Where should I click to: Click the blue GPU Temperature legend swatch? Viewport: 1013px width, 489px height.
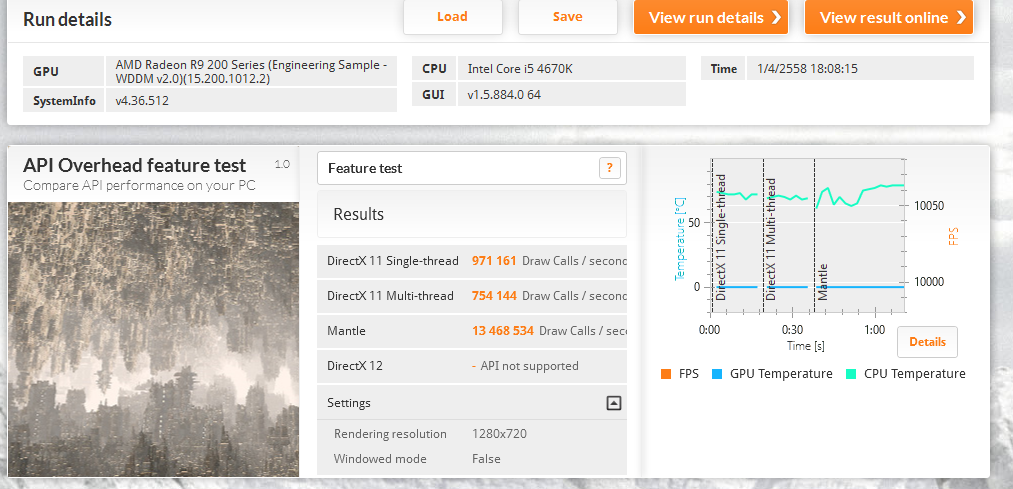click(717, 374)
